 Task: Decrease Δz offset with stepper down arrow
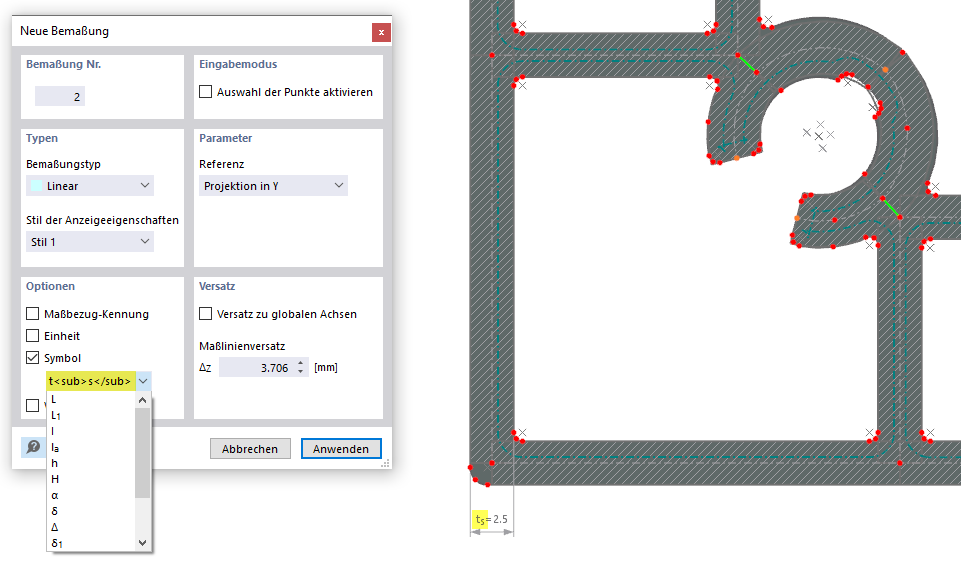tap(300, 372)
